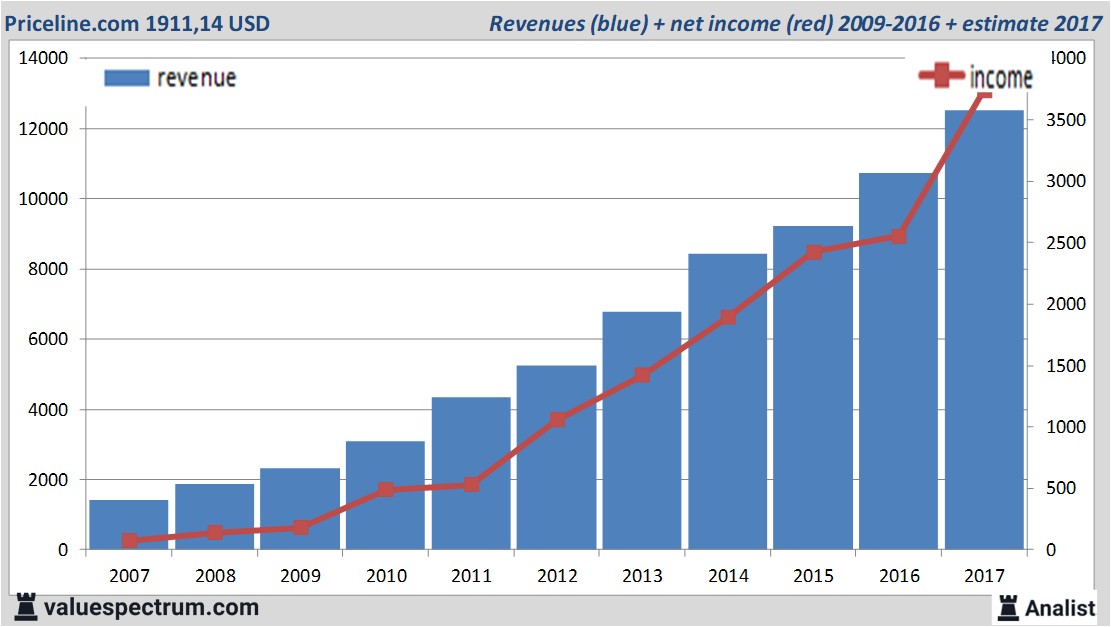Select the 2016 revenue bar

tap(898, 361)
